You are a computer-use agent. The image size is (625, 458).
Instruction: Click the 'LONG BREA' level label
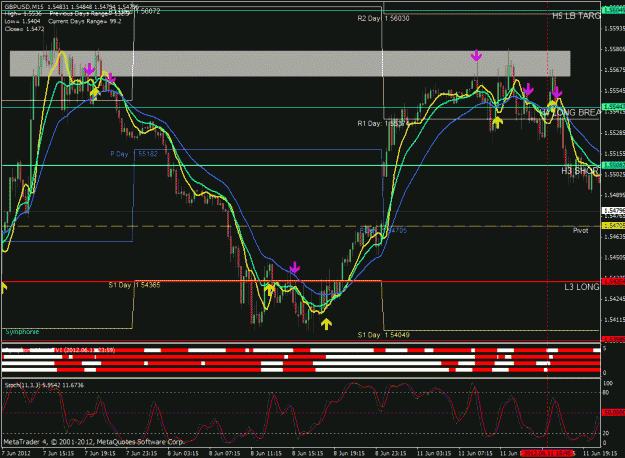click(x=576, y=113)
